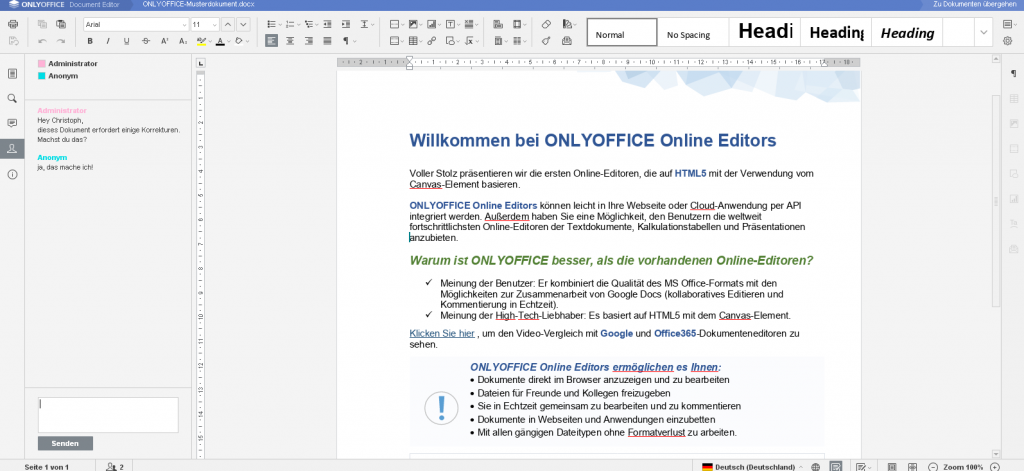
Task: Click the Copy icon
Action: click(x=42, y=25)
